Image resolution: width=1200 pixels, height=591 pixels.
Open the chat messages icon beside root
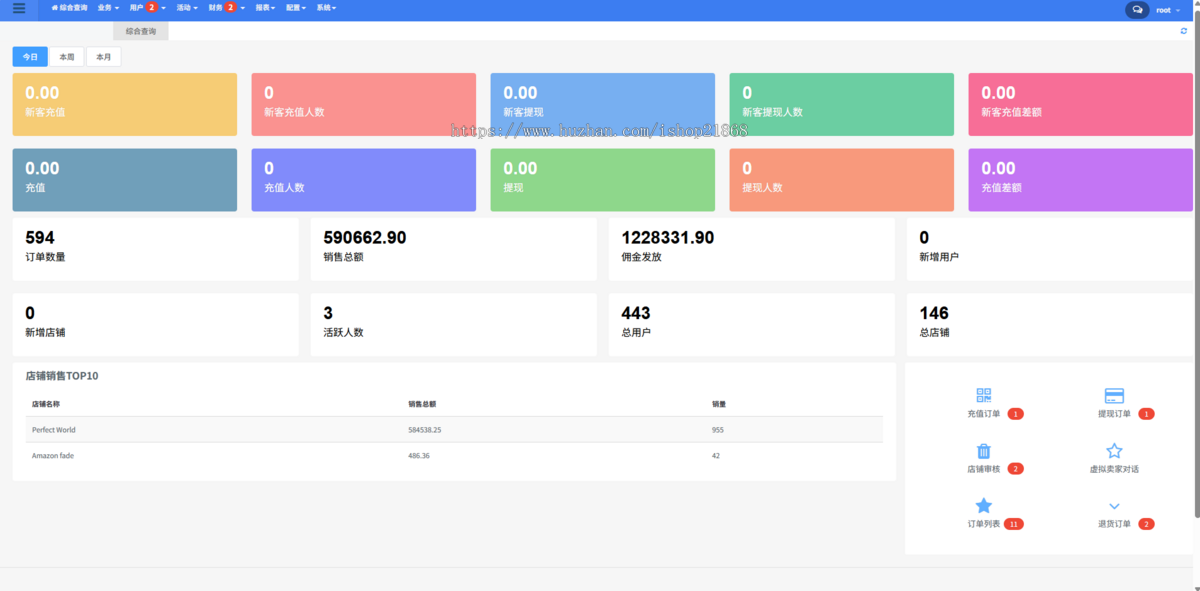click(x=1137, y=10)
